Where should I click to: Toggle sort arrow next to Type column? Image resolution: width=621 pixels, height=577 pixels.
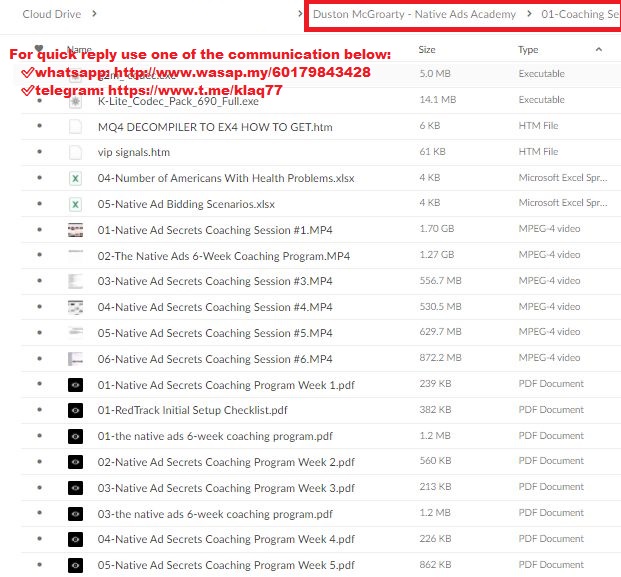[598, 50]
